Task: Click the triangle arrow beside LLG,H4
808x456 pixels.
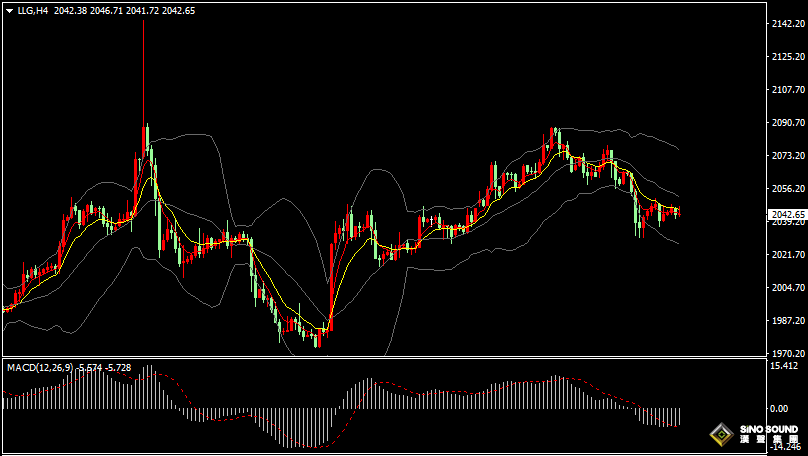Action: (9, 10)
